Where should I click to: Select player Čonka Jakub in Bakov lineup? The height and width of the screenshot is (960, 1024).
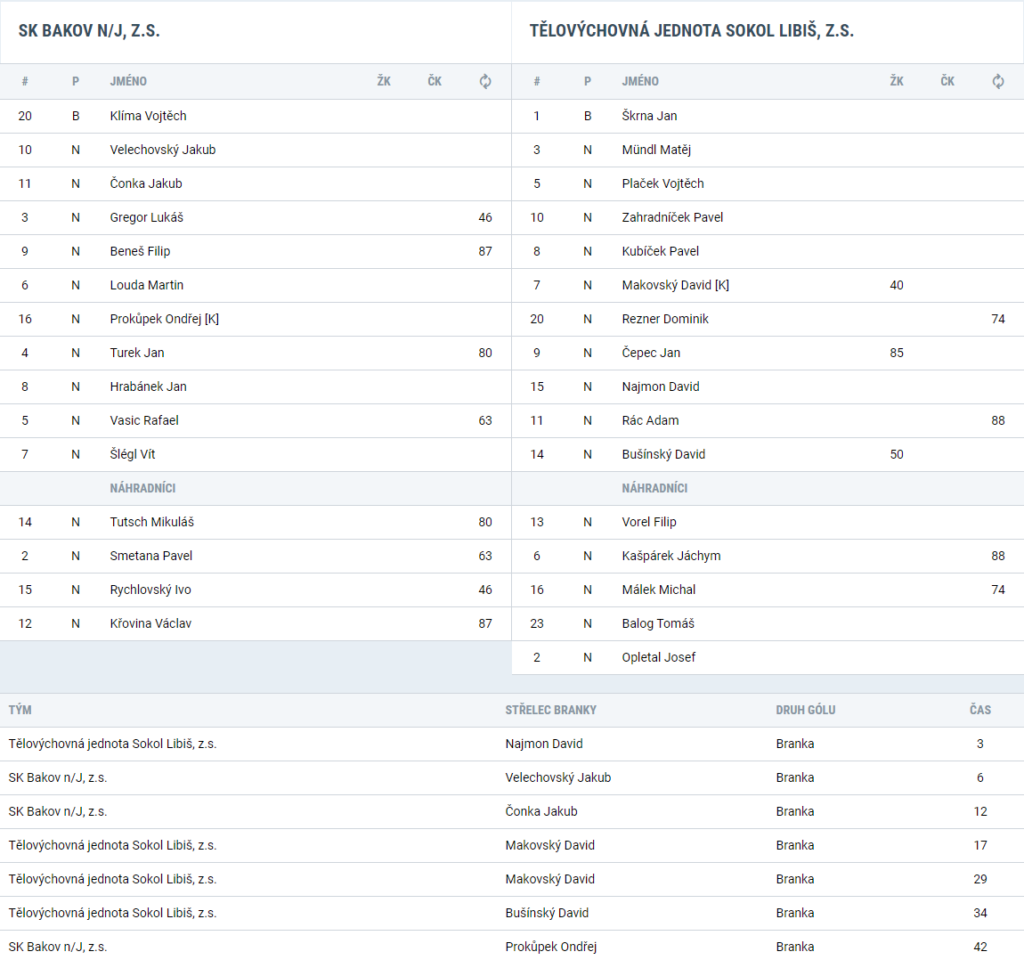(x=146, y=184)
